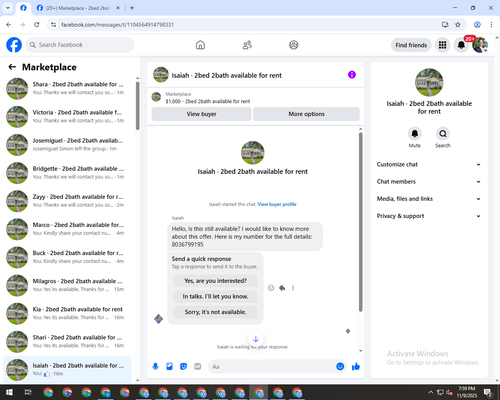Screen dimensions: 500x400
Task: Open more options dots beside message
Action: tap(293, 288)
